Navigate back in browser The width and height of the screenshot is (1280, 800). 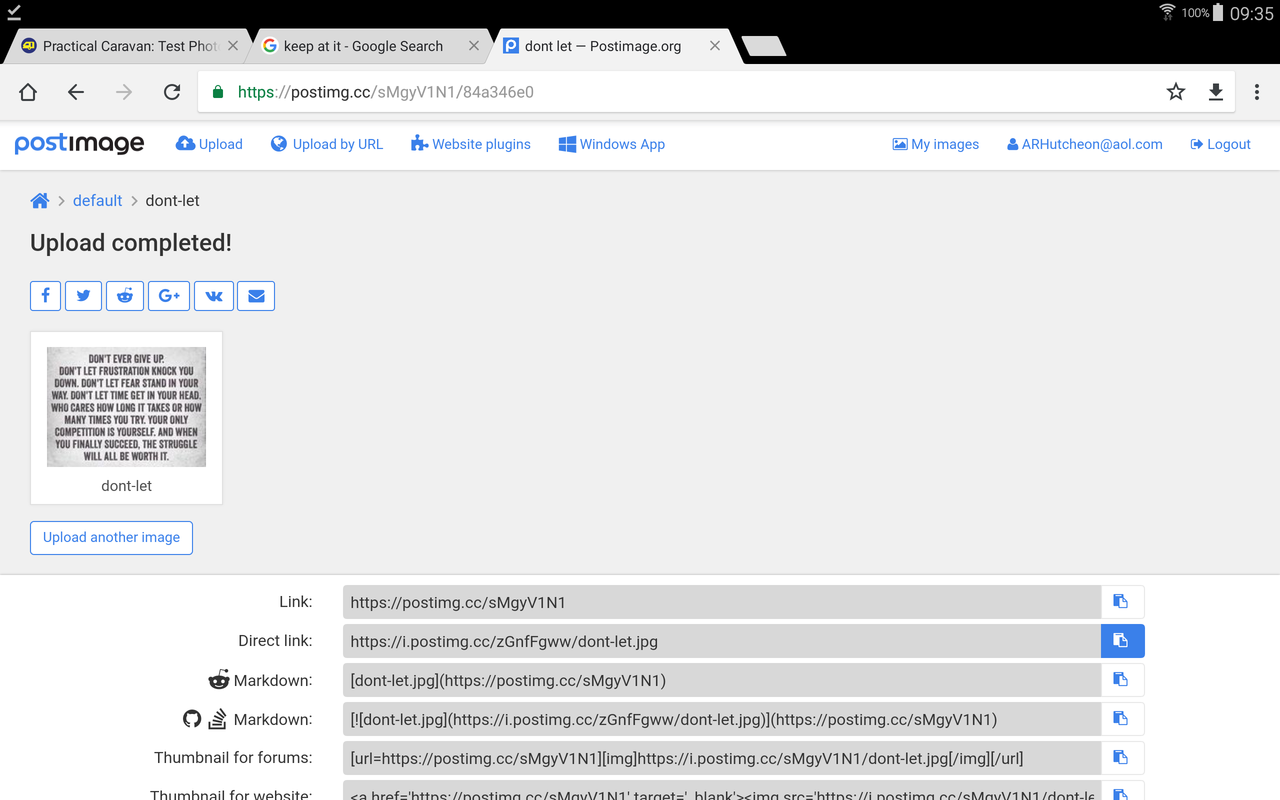tap(76, 92)
